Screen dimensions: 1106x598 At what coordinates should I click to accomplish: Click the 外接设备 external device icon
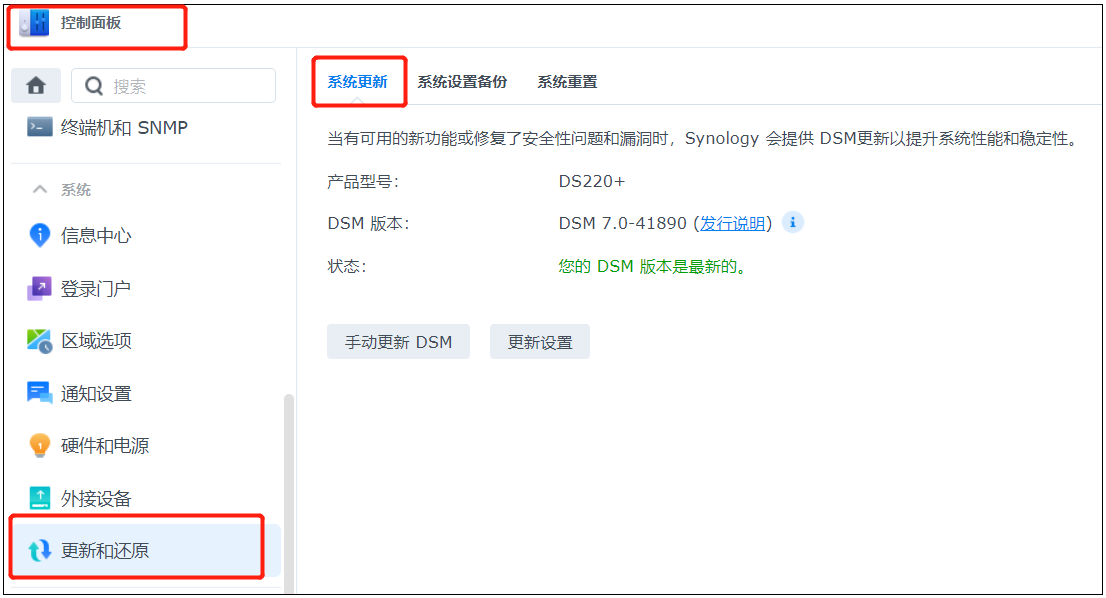point(40,498)
